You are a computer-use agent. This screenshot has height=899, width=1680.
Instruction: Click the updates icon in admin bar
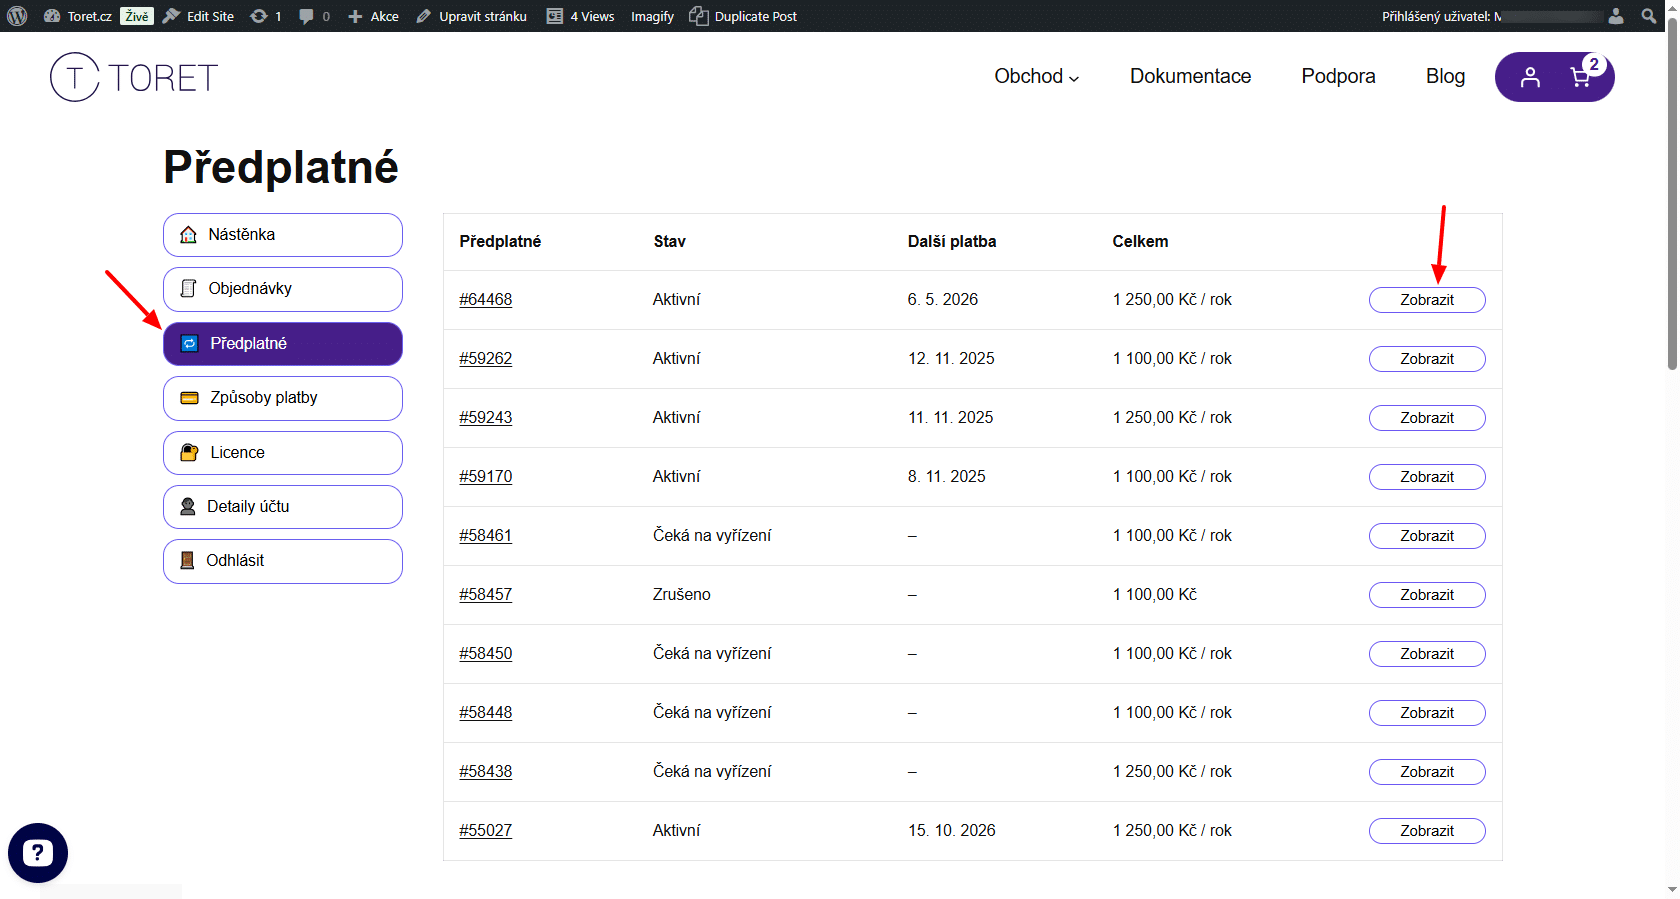pos(265,16)
